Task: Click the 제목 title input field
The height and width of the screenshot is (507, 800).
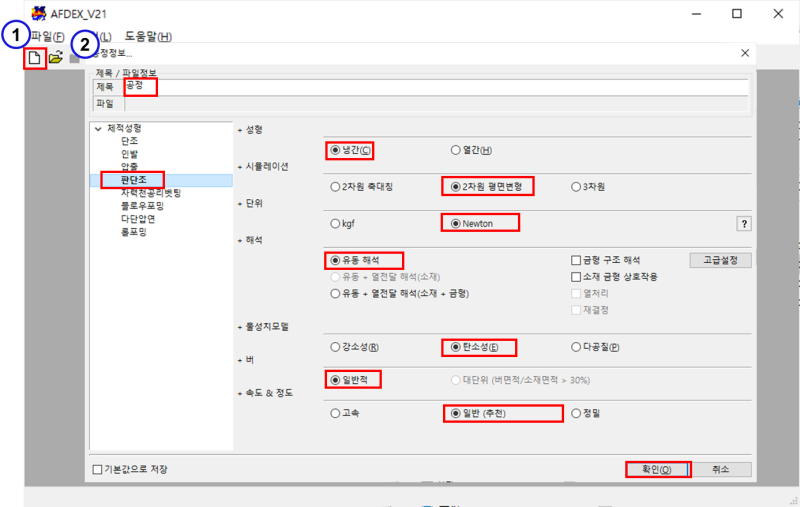Action: 450,87
